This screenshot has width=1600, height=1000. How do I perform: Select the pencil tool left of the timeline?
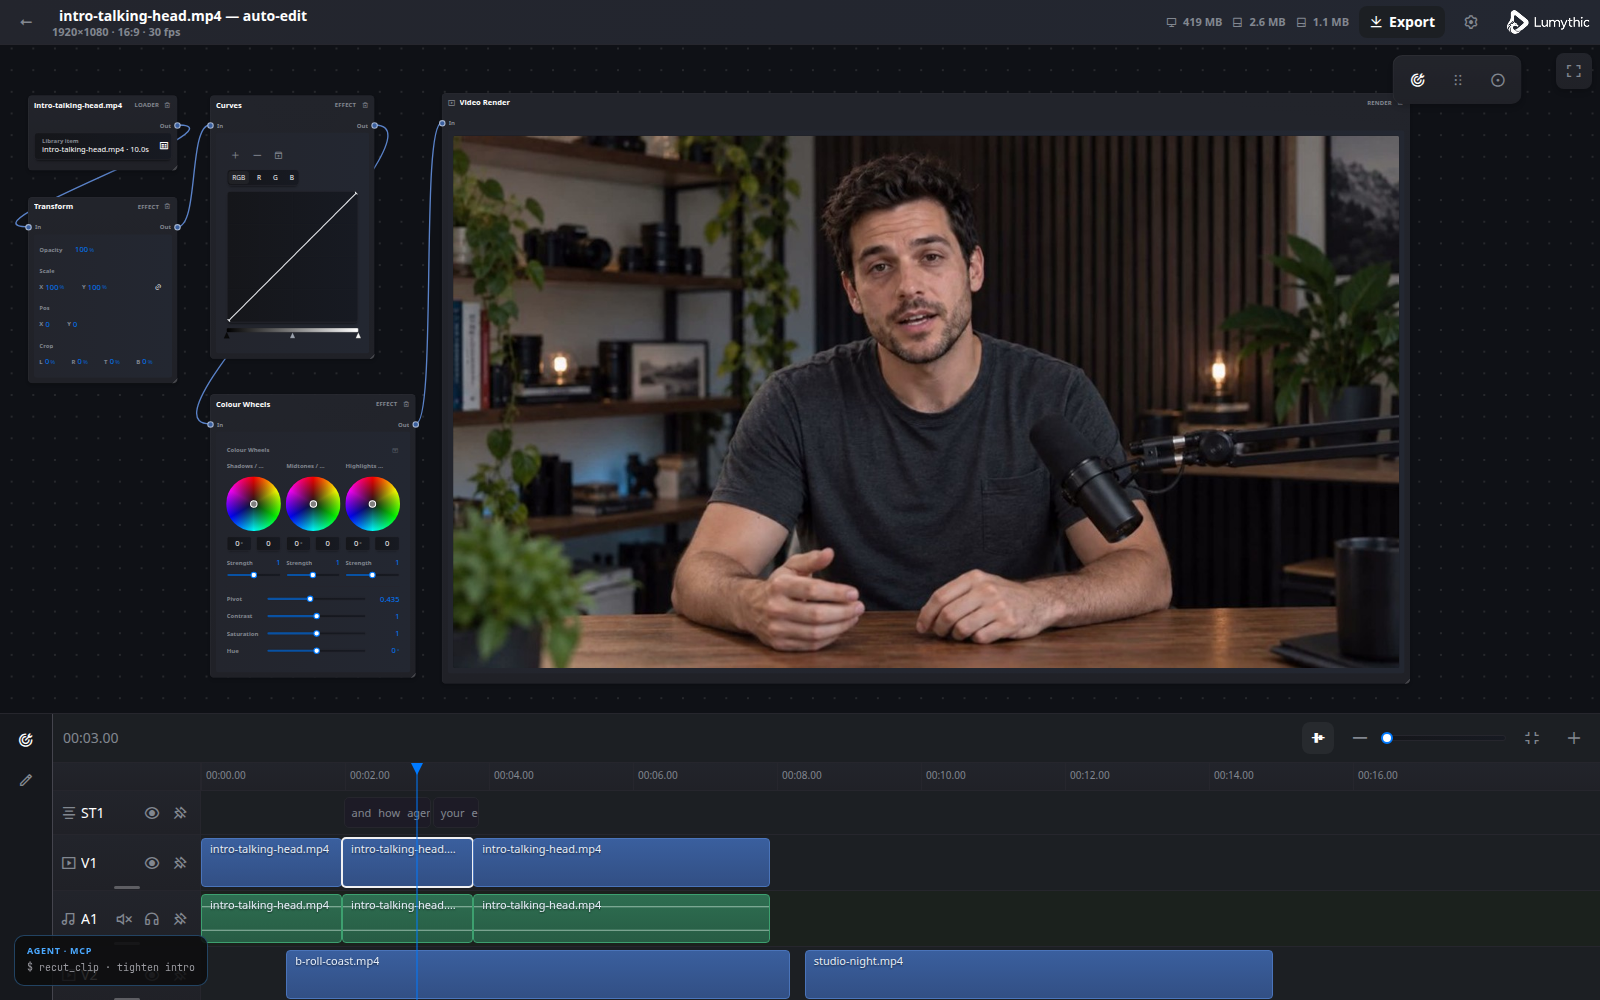(x=26, y=780)
